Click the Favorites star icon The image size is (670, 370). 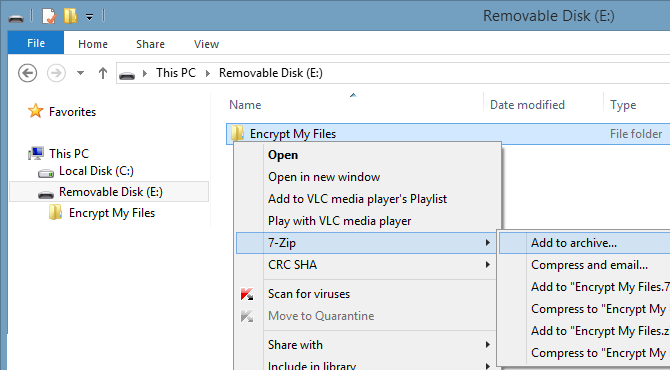[35, 111]
